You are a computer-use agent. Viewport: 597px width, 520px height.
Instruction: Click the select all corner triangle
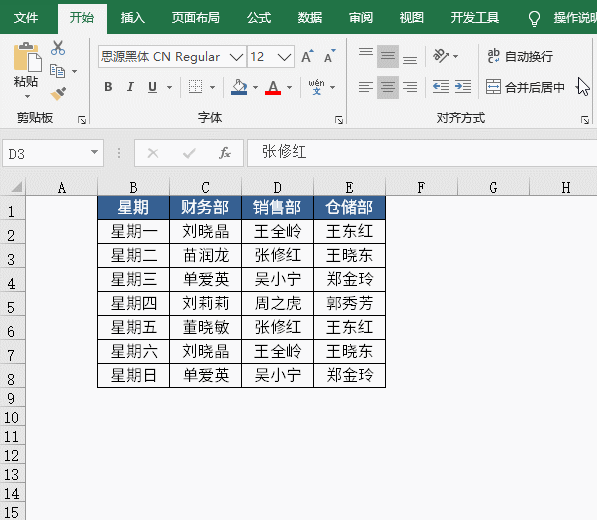[16, 187]
